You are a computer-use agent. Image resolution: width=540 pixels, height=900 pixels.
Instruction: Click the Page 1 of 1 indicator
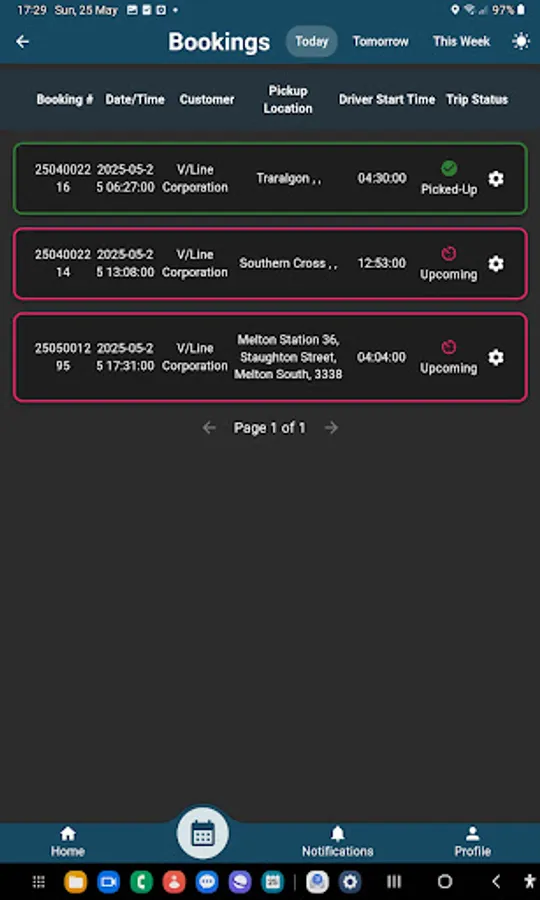click(x=270, y=428)
